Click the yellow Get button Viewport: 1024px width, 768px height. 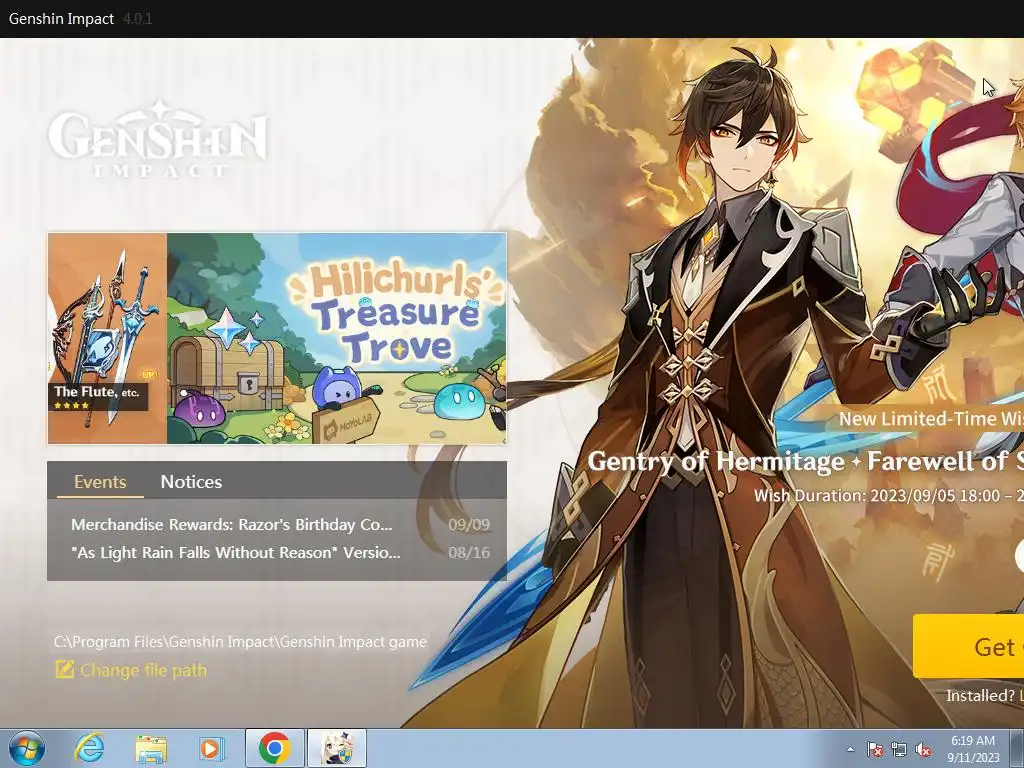pyautogui.click(x=968, y=646)
